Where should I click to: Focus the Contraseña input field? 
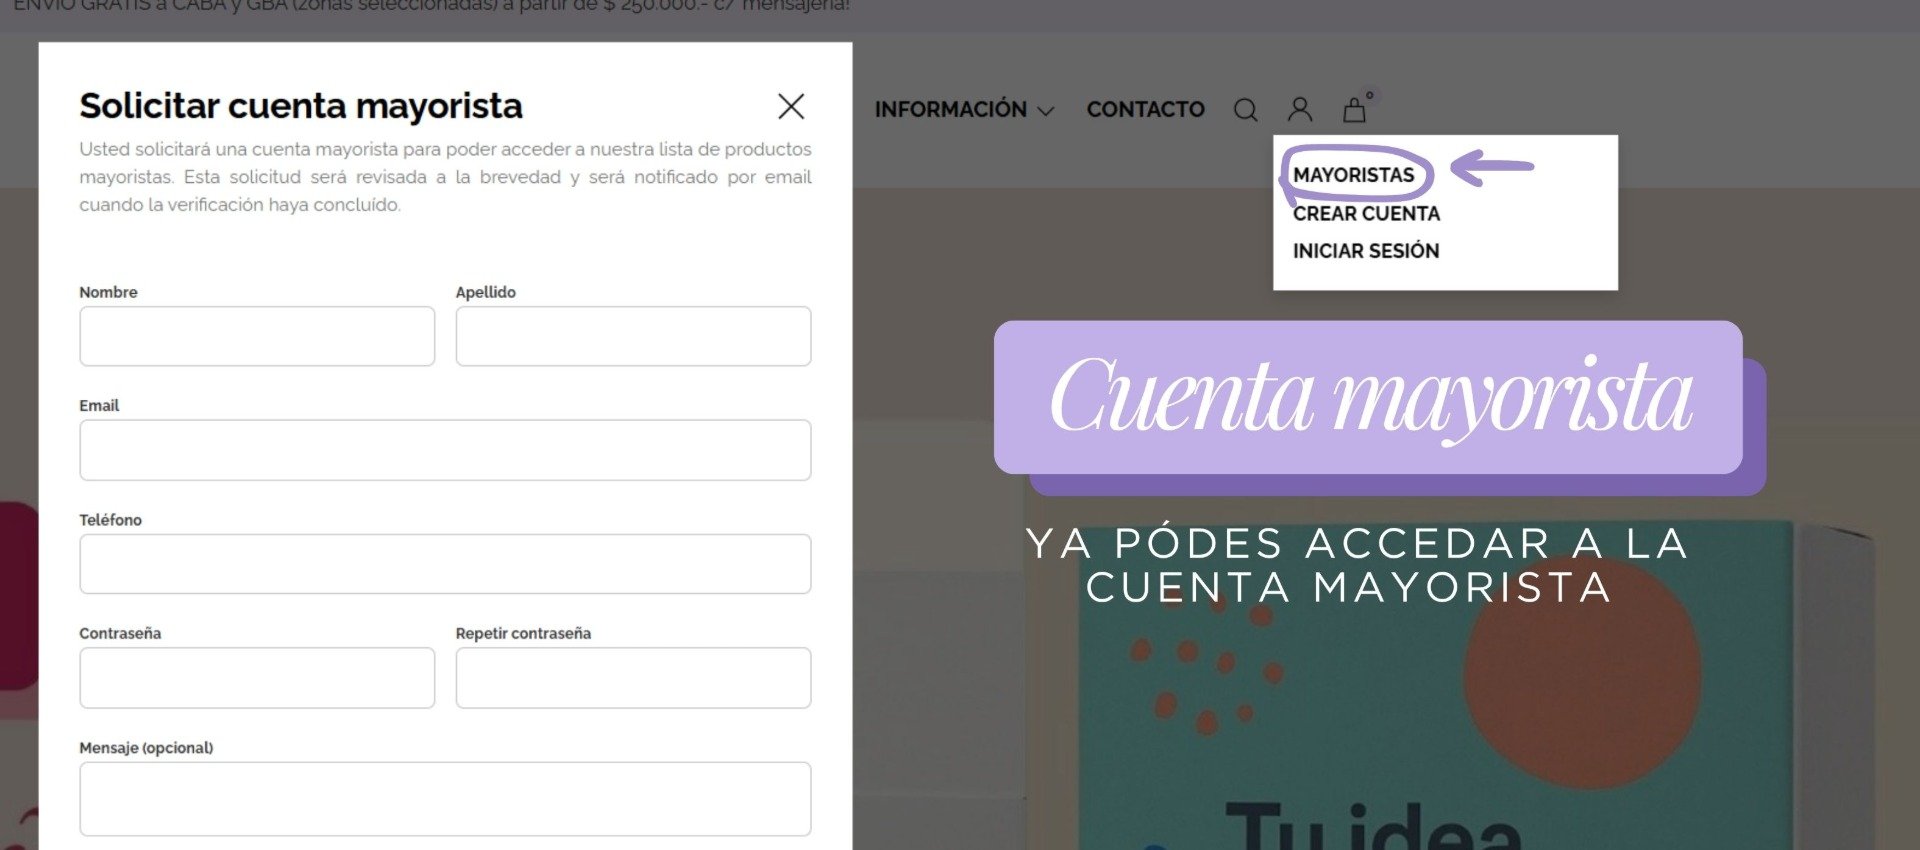coord(257,678)
